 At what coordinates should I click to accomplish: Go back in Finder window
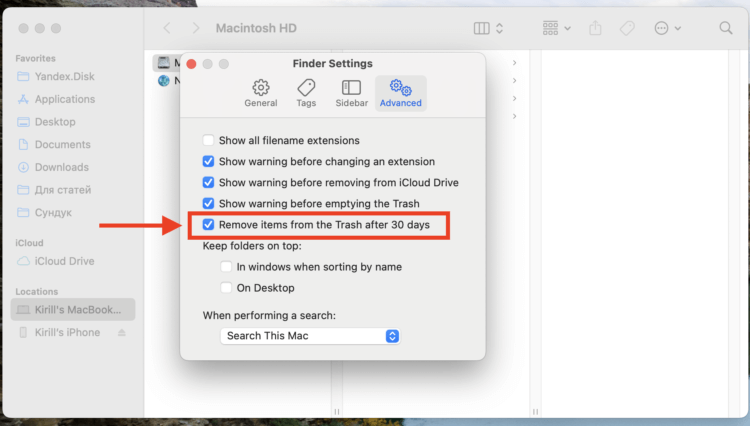point(167,28)
